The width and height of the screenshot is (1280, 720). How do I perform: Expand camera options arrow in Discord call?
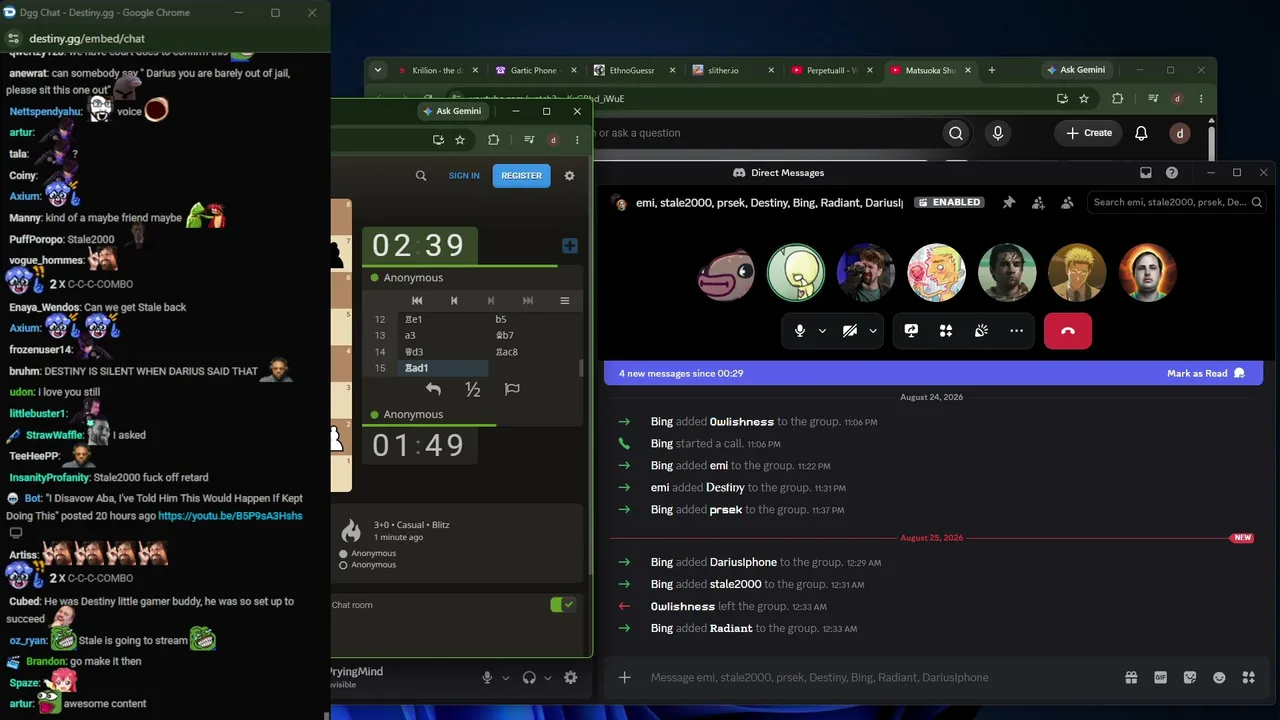[873, 331]
